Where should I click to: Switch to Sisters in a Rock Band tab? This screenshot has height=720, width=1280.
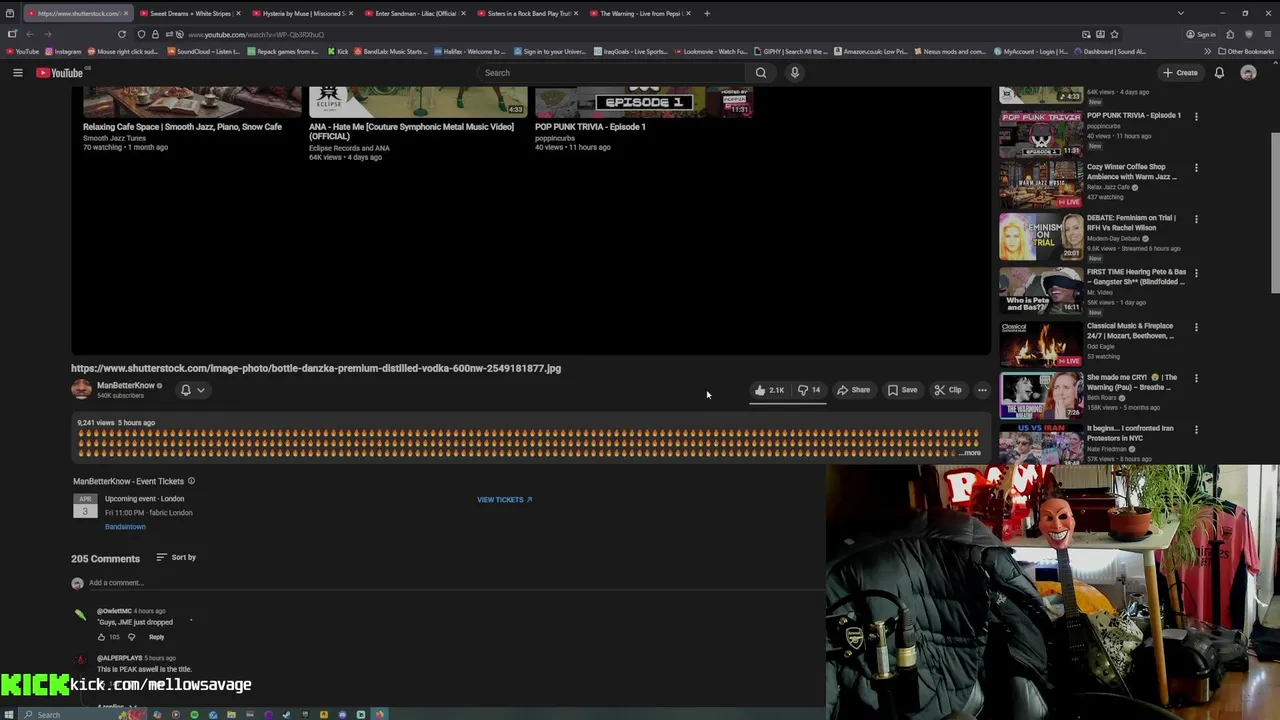tap(526, 13)
